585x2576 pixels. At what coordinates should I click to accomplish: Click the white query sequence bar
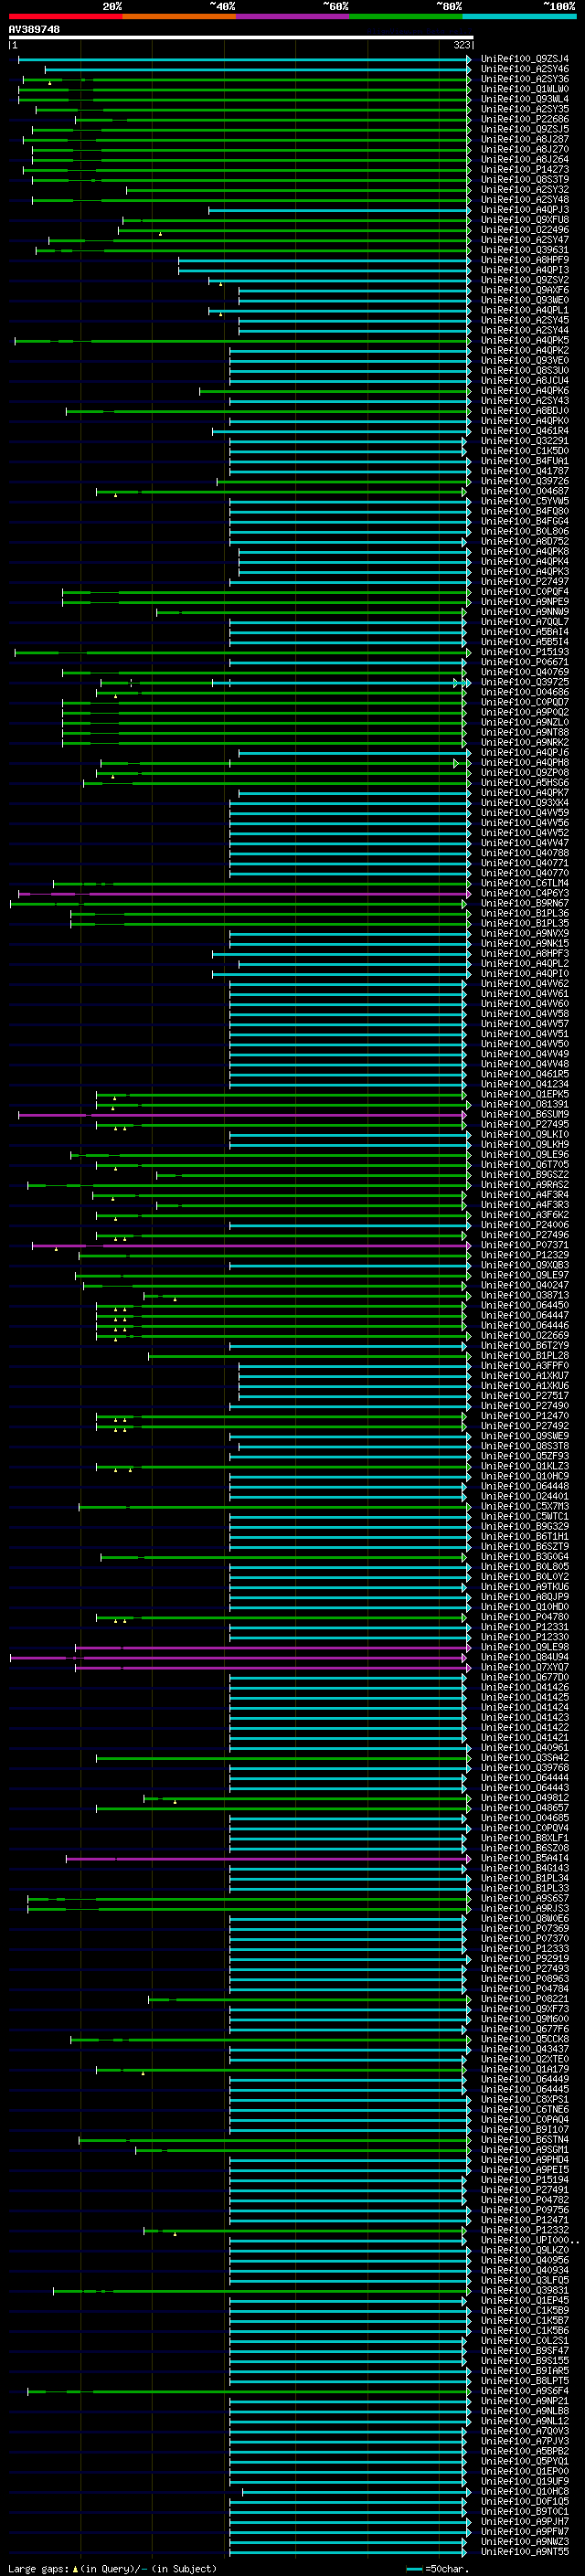tap(240, 37)
